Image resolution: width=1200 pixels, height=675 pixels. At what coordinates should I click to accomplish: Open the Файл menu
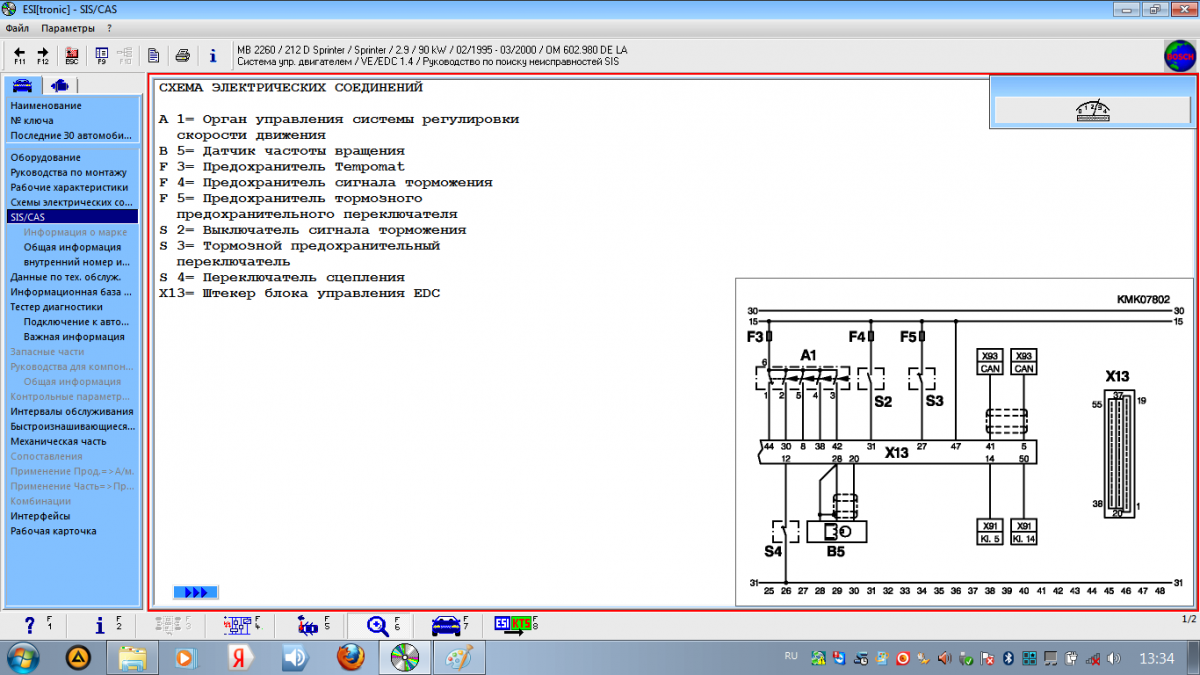[17, 28]
